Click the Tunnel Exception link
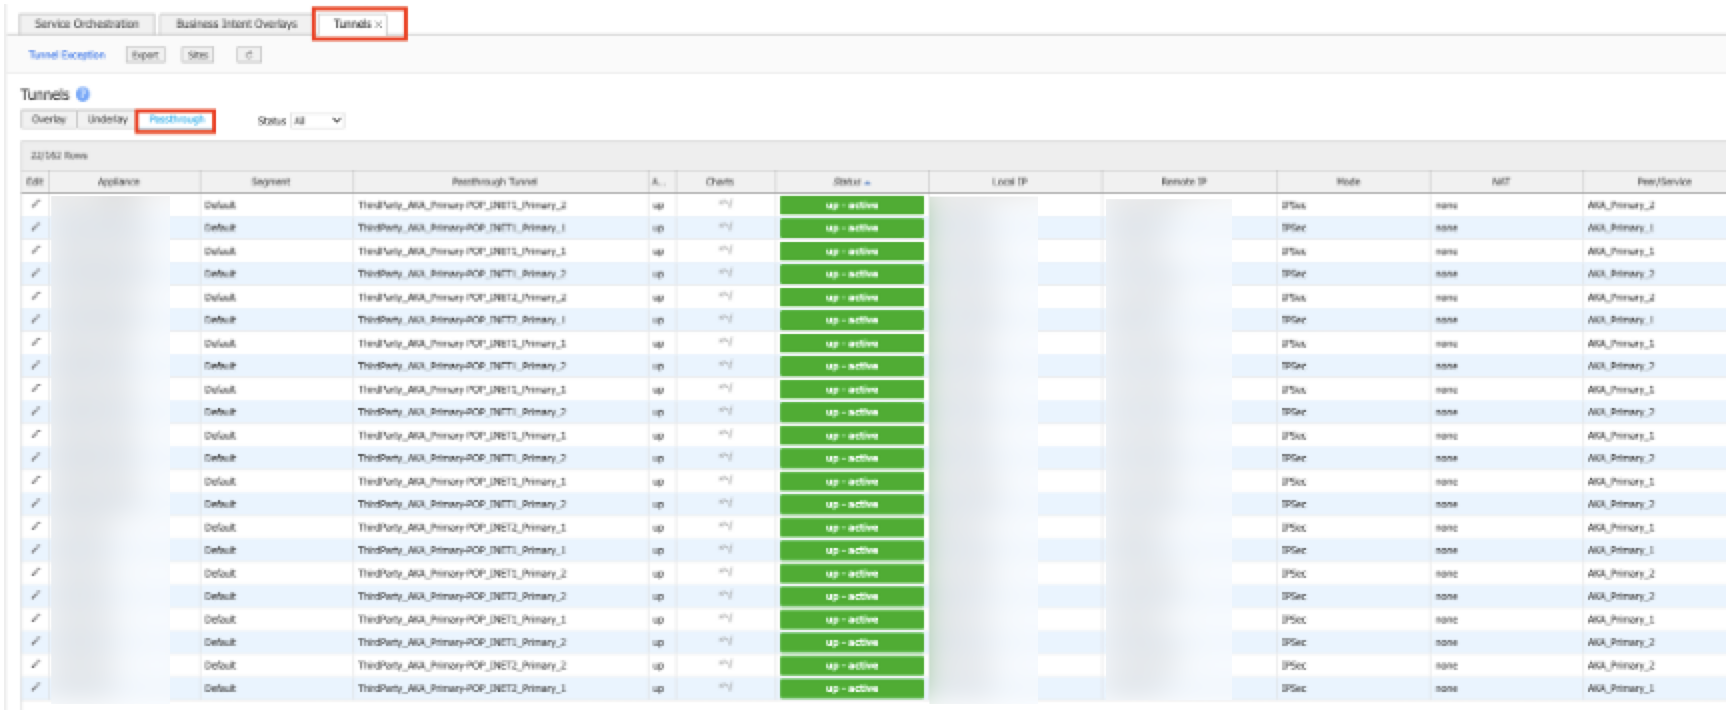 pos(66,55)
